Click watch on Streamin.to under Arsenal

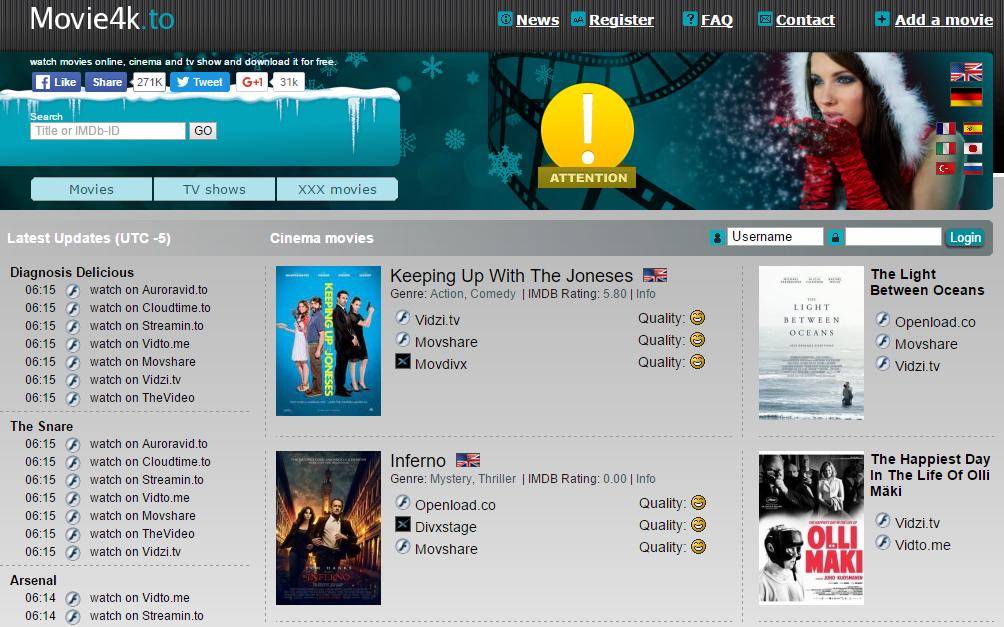[147, 615]
